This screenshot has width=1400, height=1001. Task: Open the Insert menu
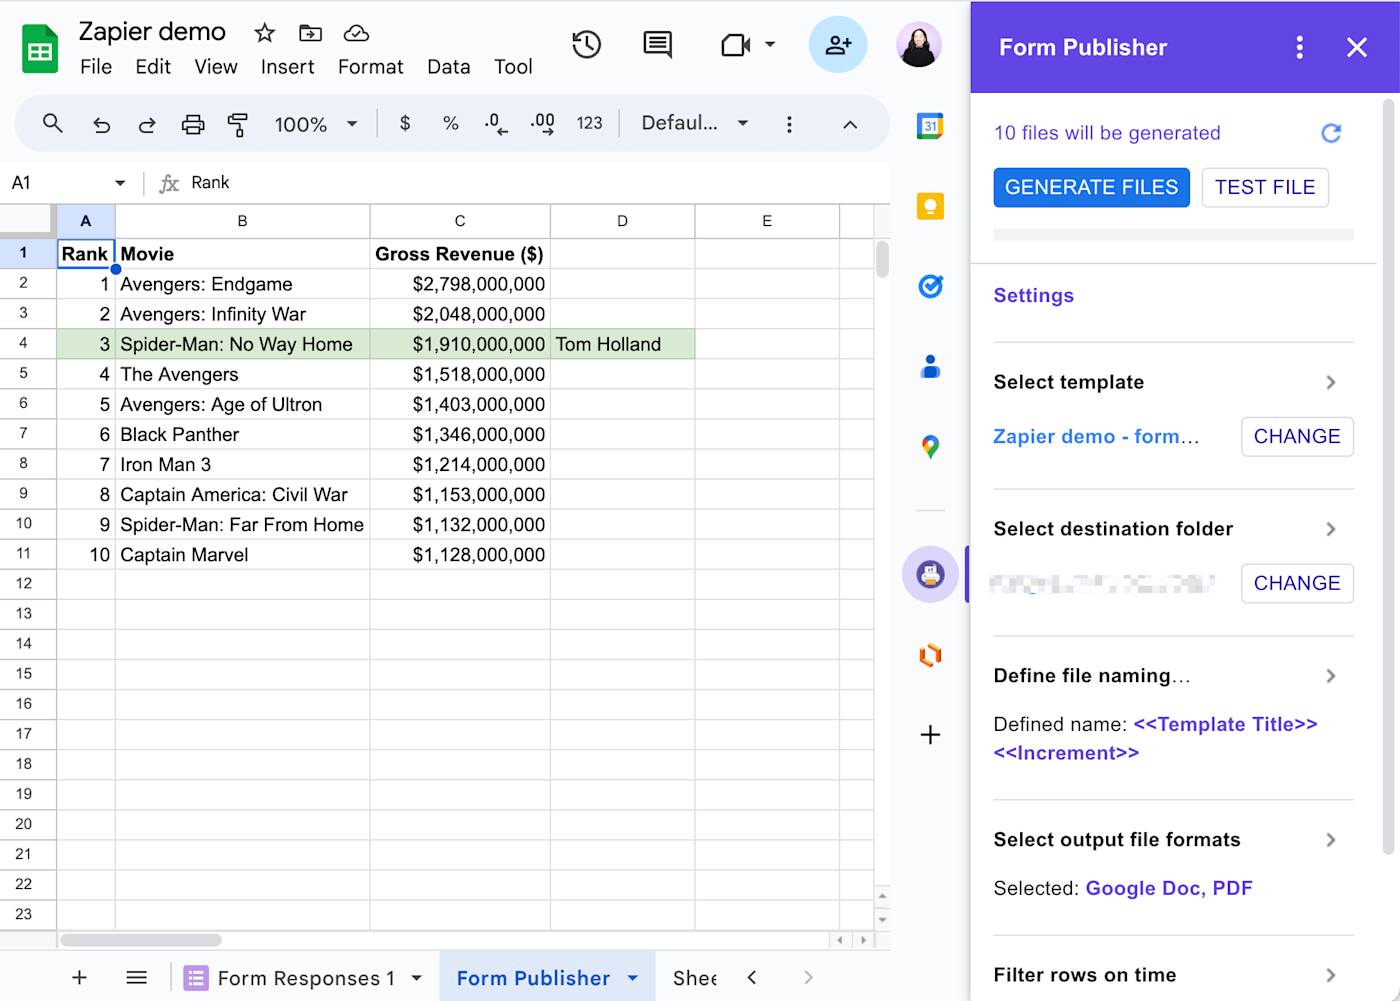click(x=288, y=67)
